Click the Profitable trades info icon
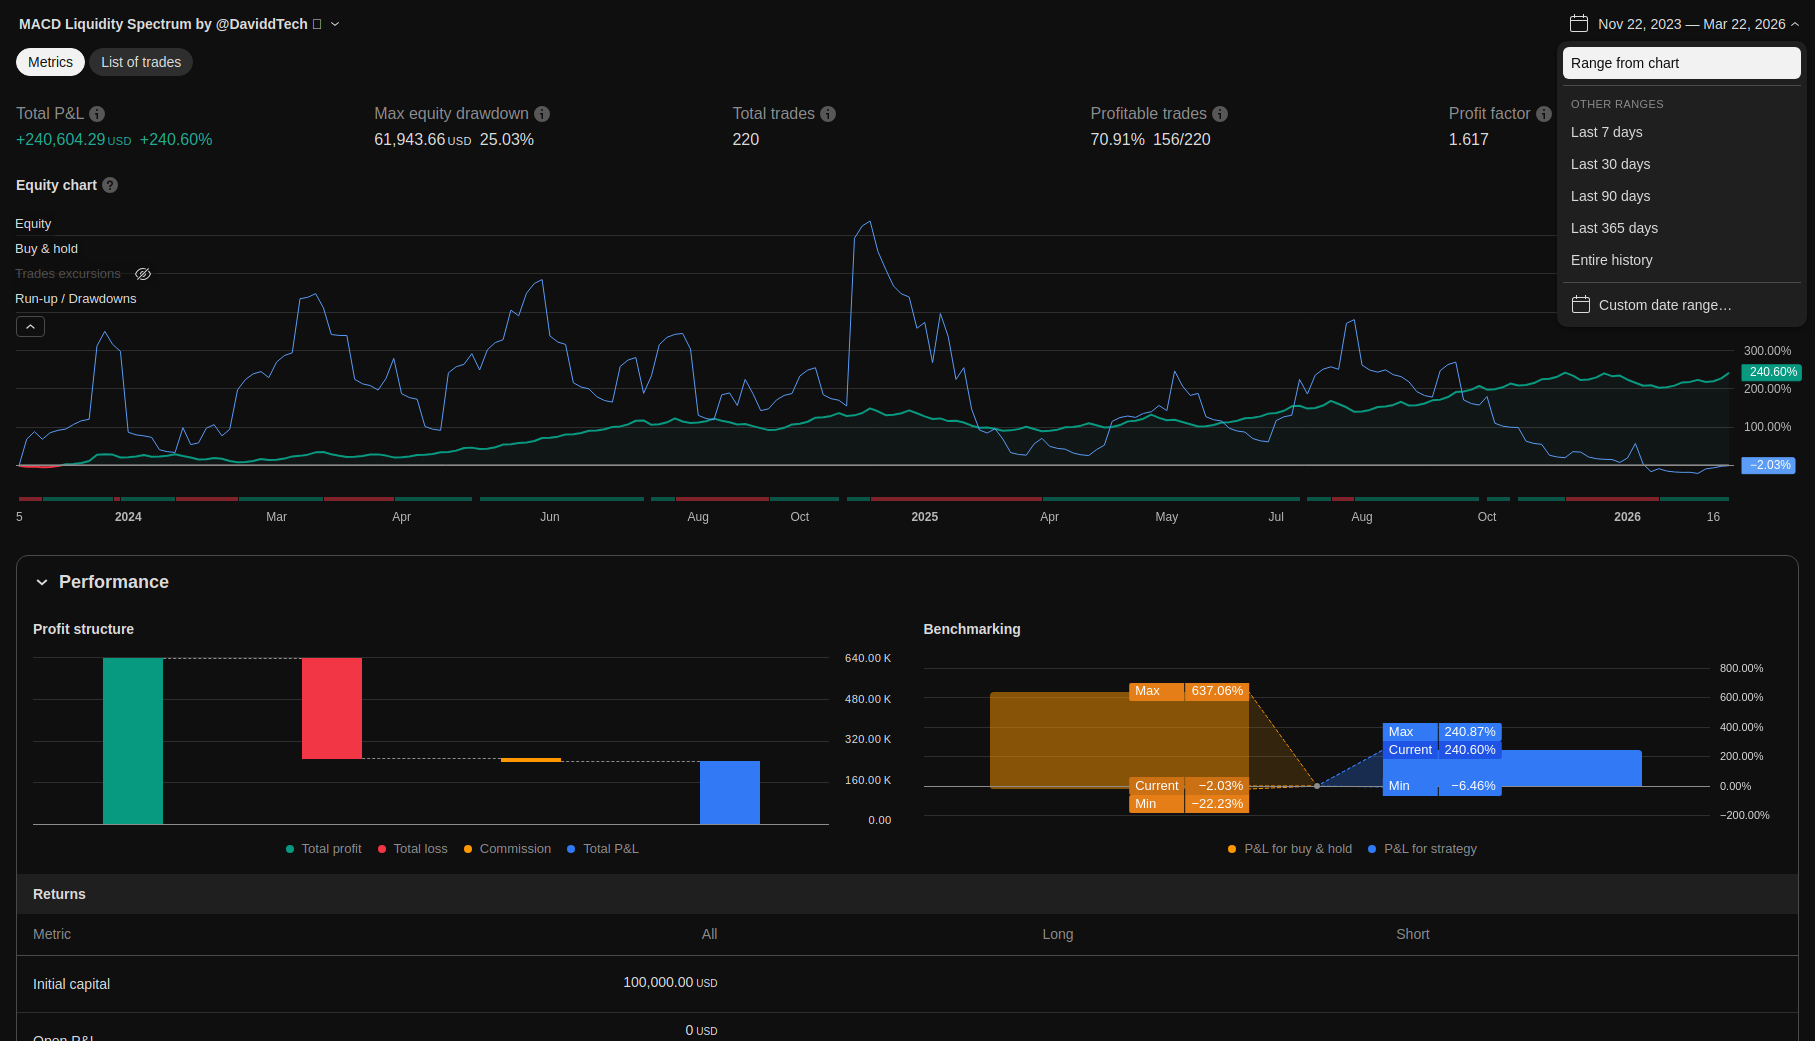 tap(1220, 114)
